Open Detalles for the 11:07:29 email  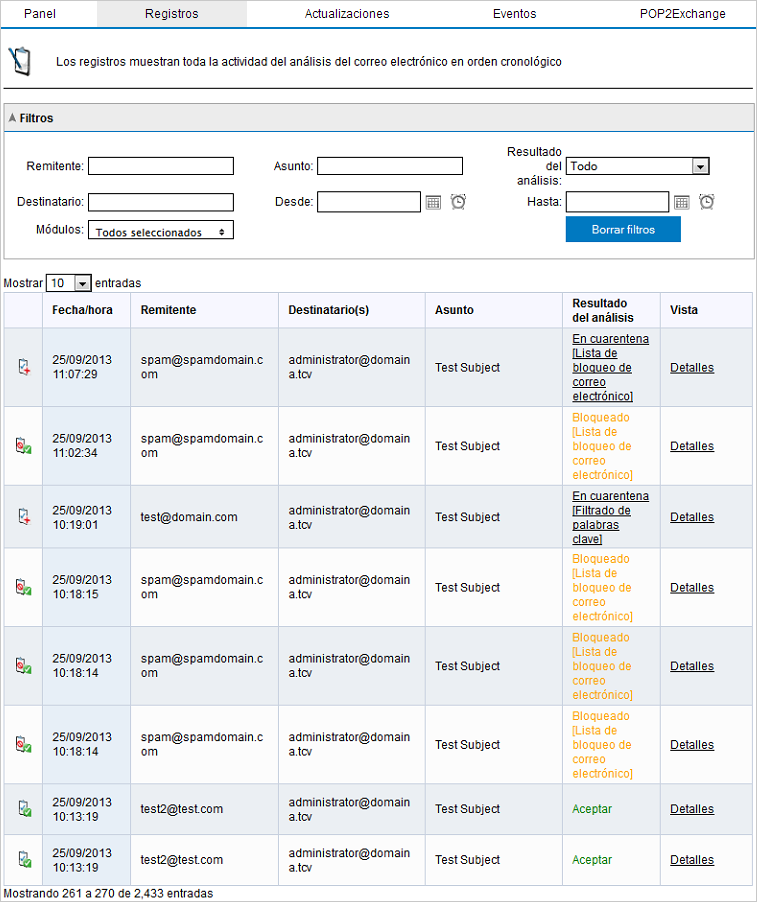[692, 368]
